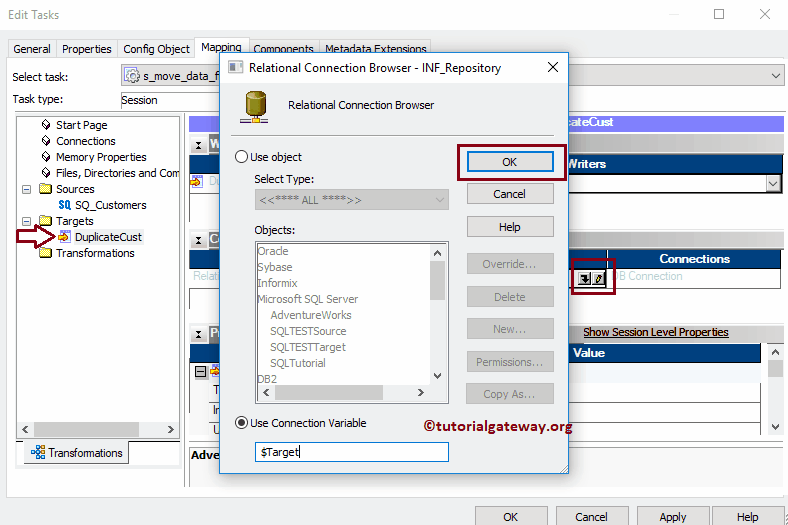Collapse the properties grid minus box
This screenshot has height=525, width=788.
point(201,372)
